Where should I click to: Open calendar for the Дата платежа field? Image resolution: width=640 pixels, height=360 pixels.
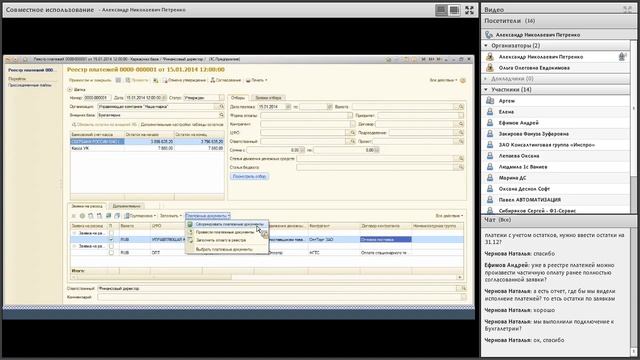coord(288,107)
